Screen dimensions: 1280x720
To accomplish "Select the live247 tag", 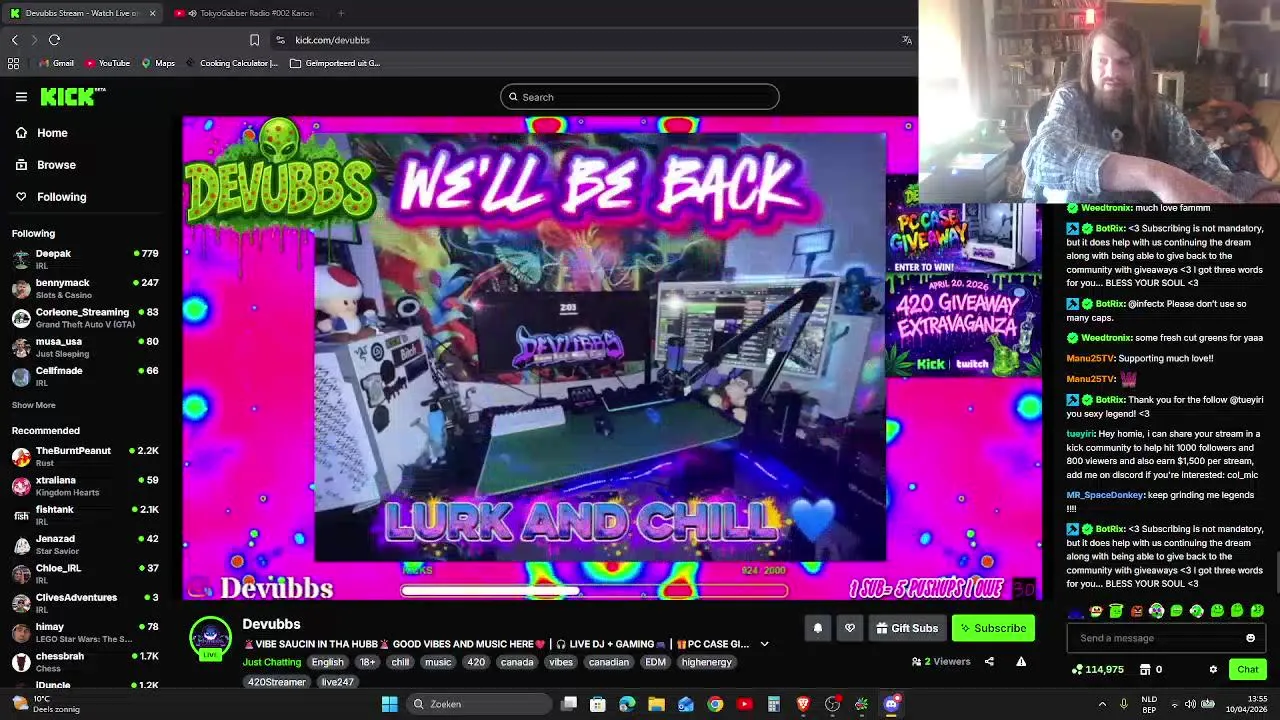I will 337,682.
